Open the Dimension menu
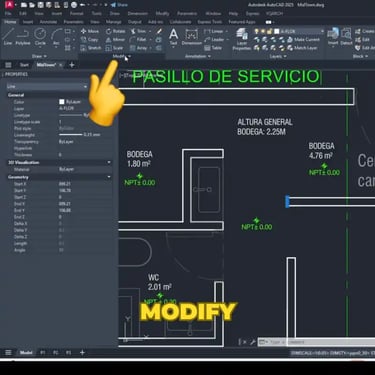375x375 pixels. 138,14
